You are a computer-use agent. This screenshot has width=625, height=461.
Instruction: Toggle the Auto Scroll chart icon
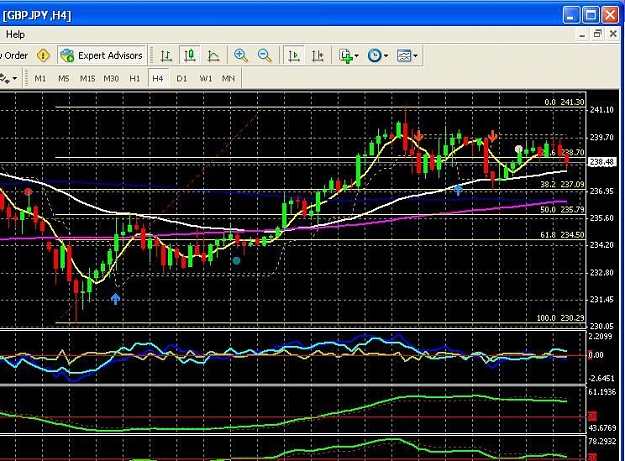[x=294, y=55]
